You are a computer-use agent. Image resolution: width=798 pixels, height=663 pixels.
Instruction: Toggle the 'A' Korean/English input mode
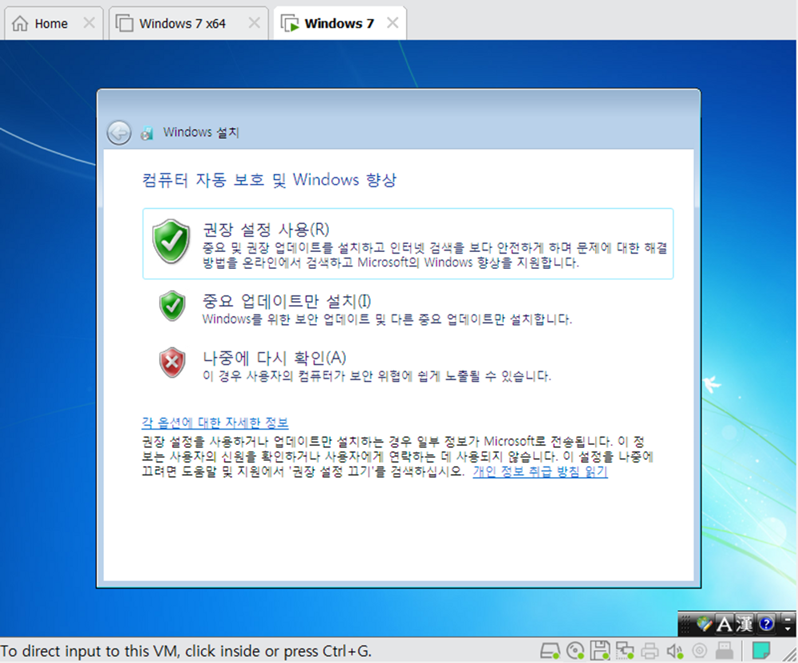coord(724,623)
